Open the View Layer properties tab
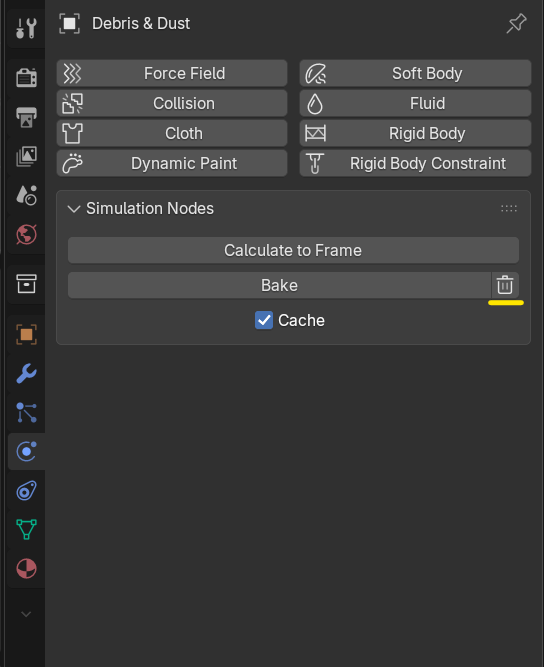Screen dimensions: 544x667 coord(26,156)
